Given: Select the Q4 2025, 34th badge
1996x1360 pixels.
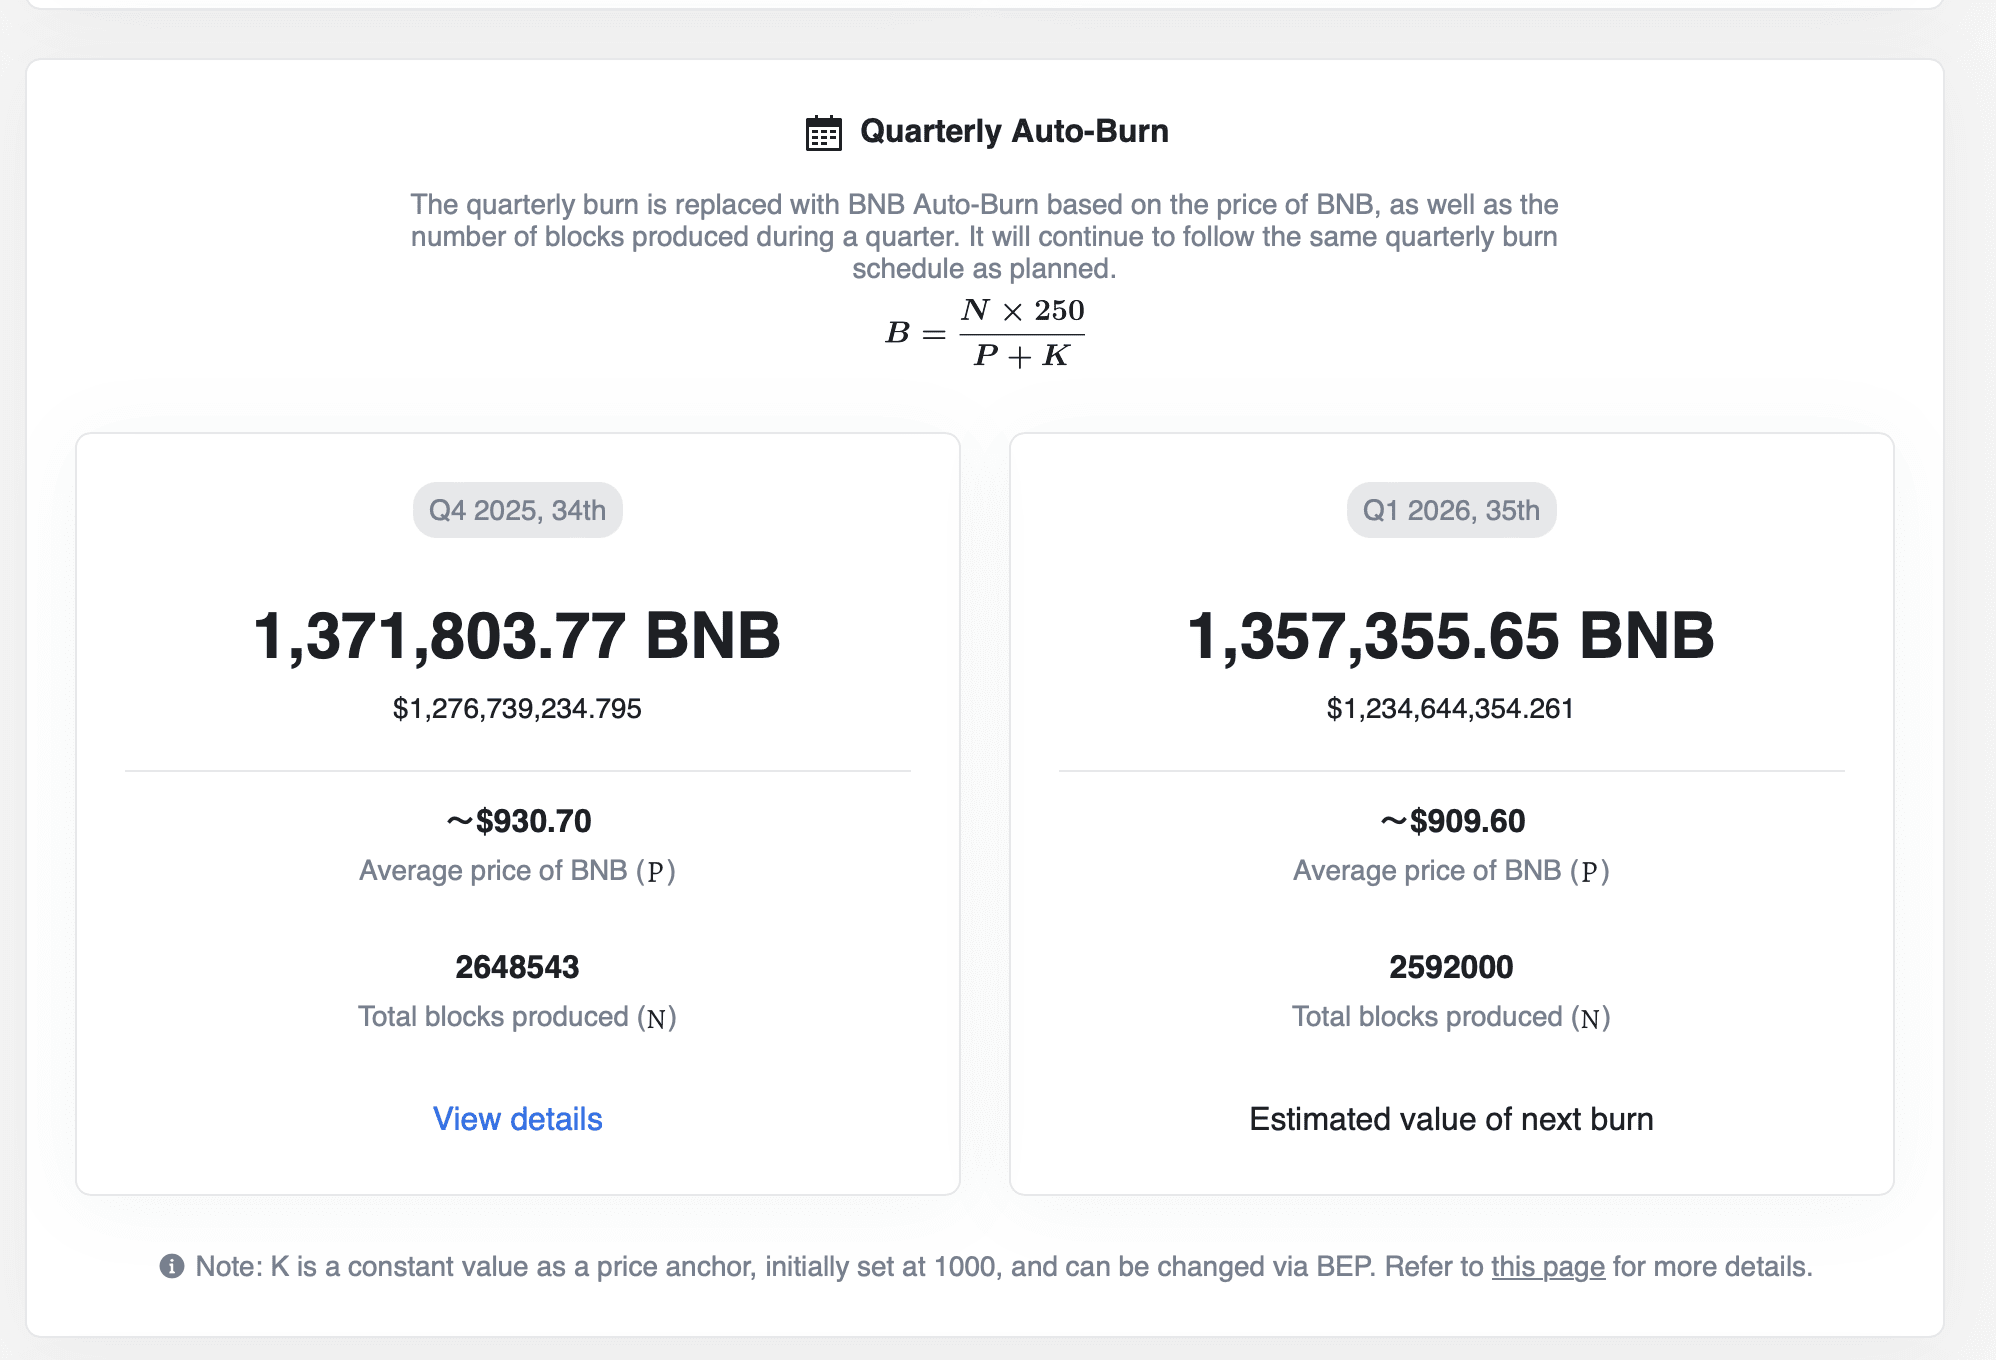Looking at the screenshot, I should (x=517, y=510).
